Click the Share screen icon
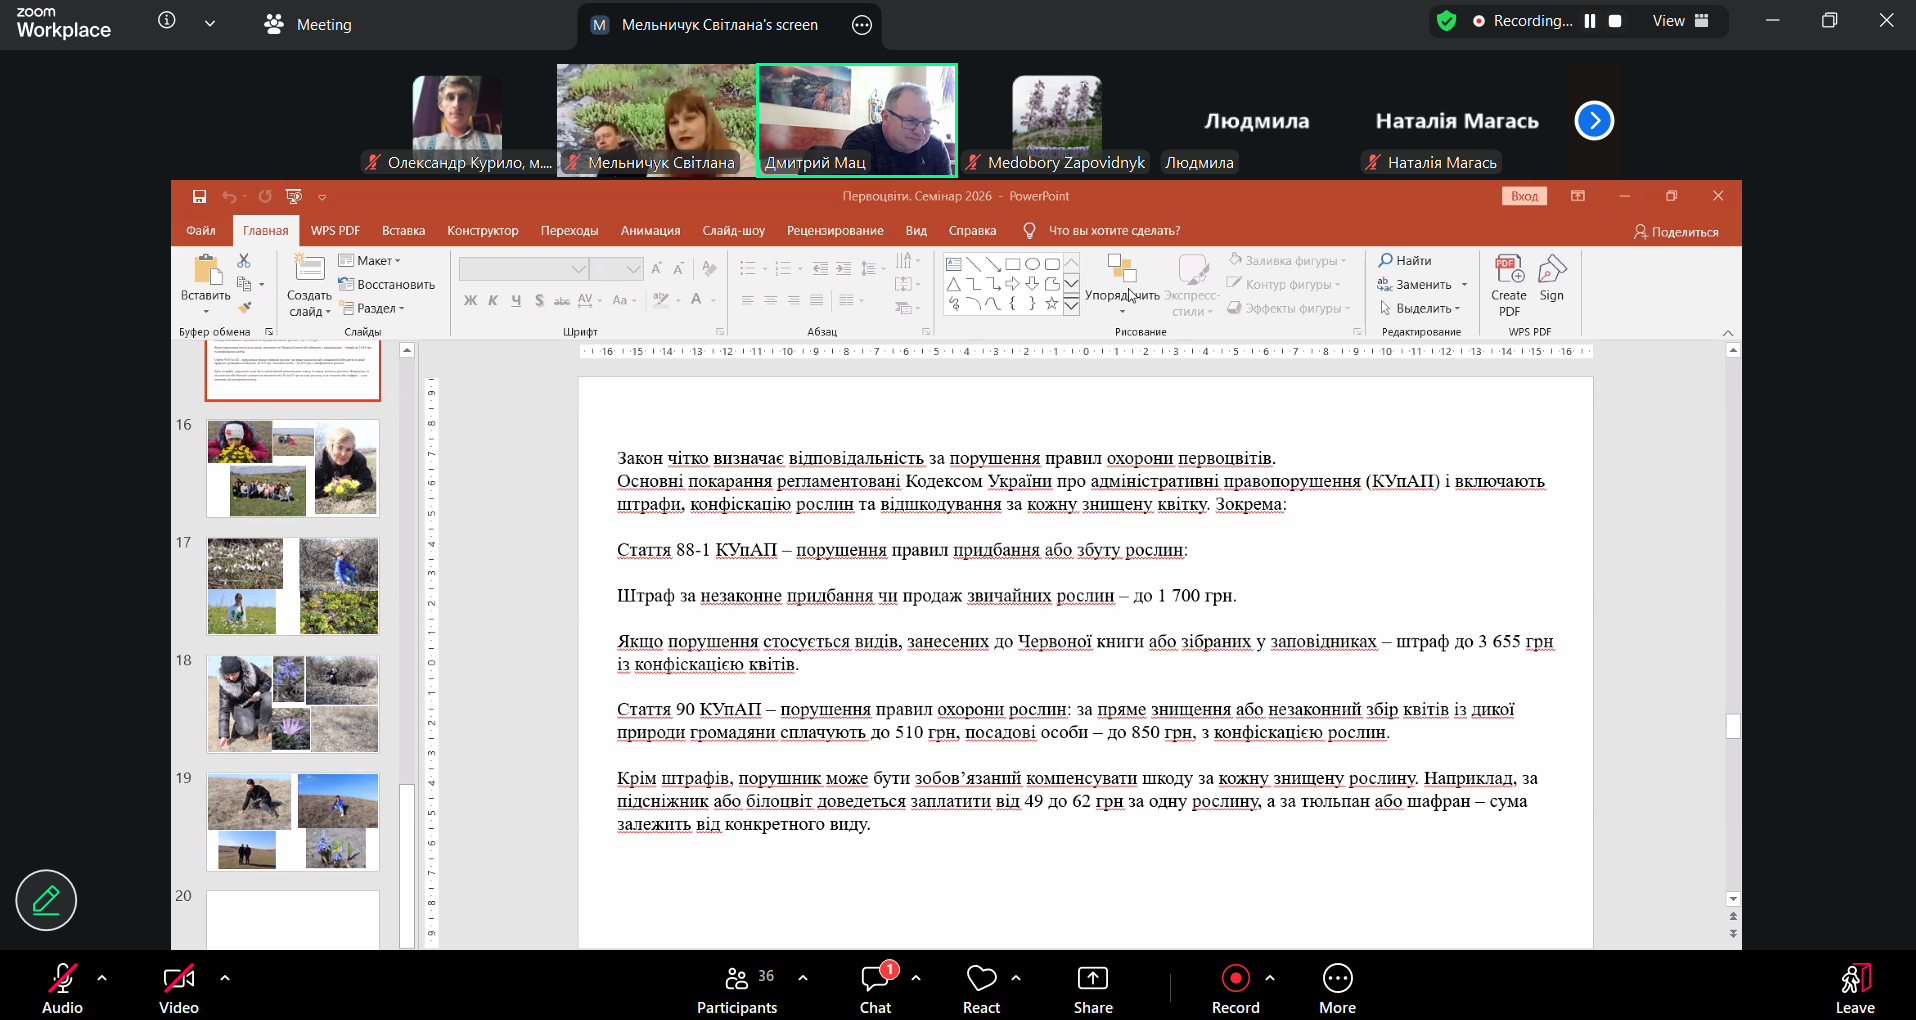Viewport: 1916px width, 1020px height. tap(1092, 987)
